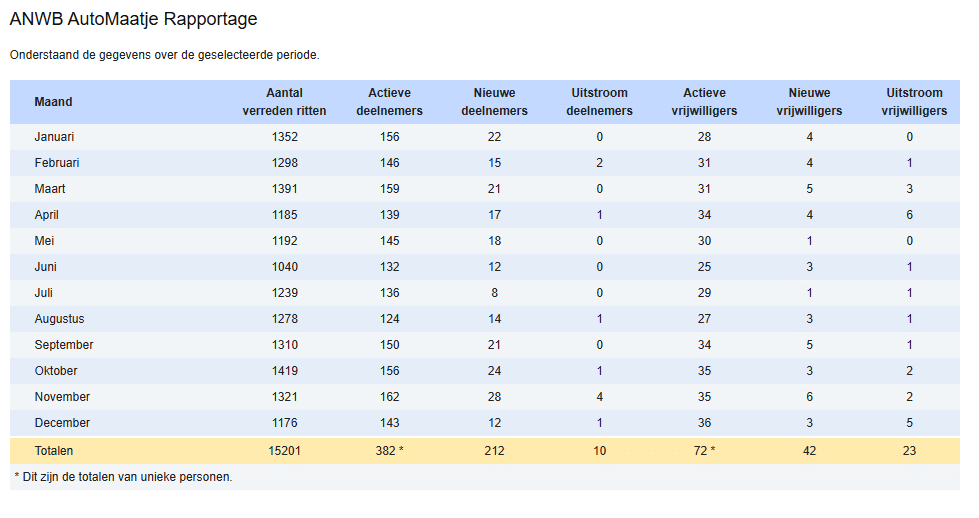Image resolution: width=979 pixels, height=518 pixels.
Task: Click active participants 159 in Maart
Action: 390,188
